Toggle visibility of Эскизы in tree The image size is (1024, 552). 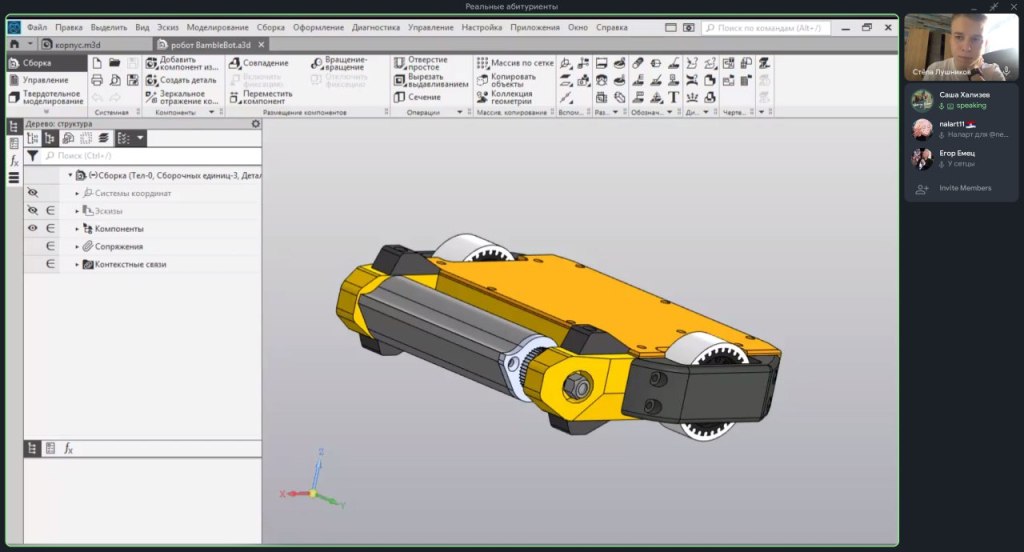pyautogui.click(x=32, y=211)
